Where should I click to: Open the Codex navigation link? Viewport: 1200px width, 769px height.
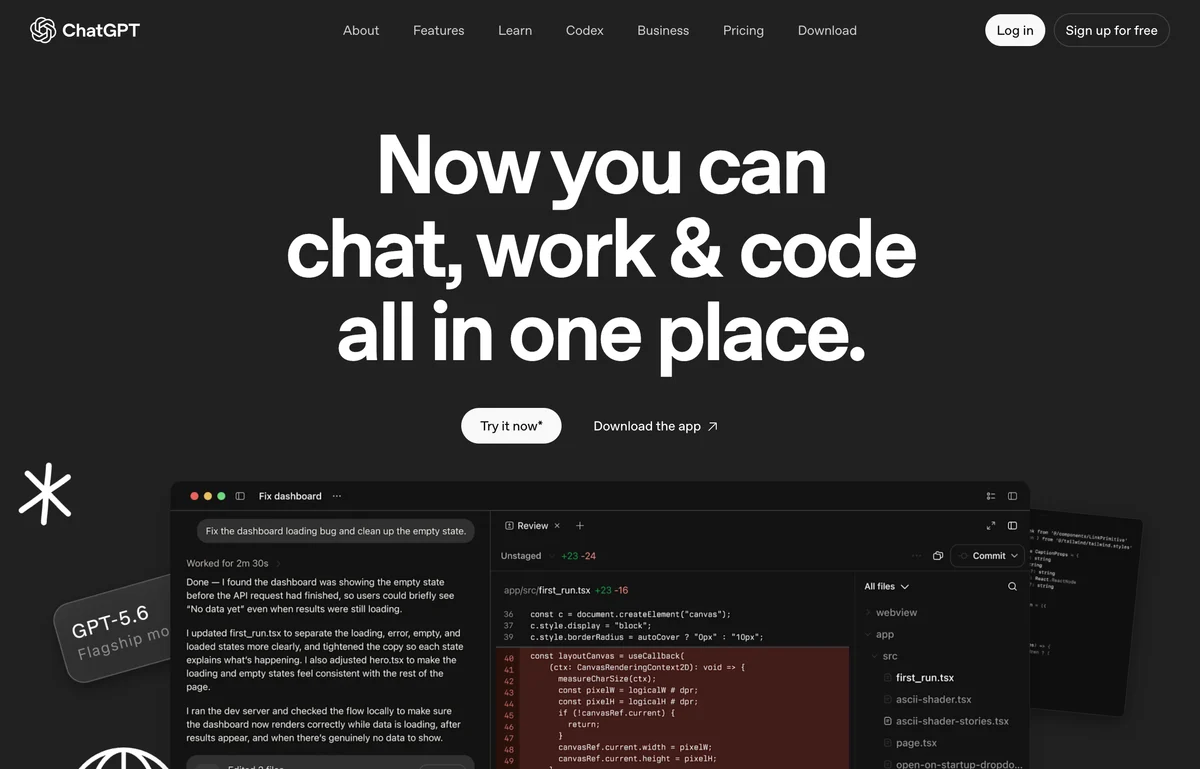[x=585, y=30]
